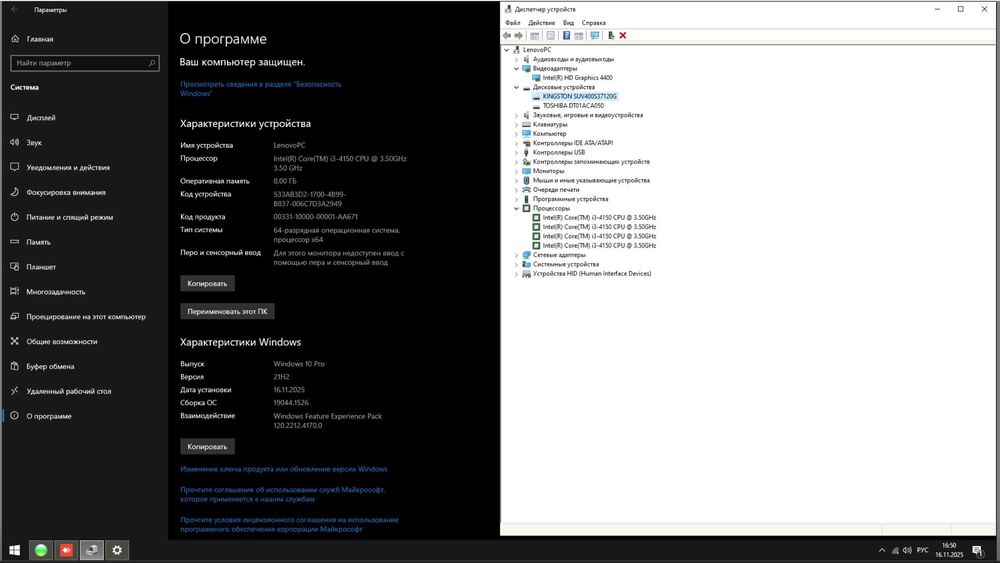This screenshot has height=563, width=1000.
Task: Open the Файл menu
Action: tap(513, 23)
